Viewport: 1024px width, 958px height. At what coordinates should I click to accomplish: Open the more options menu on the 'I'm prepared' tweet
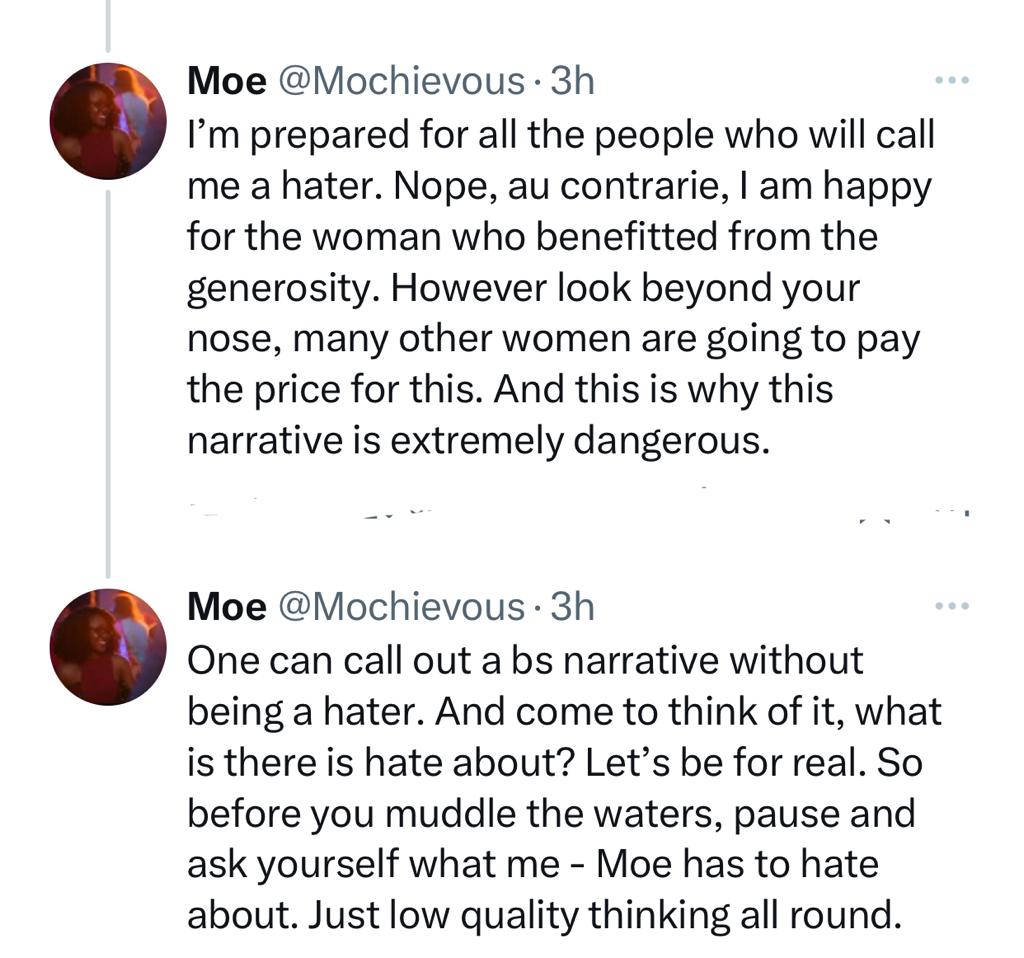click(x=952, y=80)
